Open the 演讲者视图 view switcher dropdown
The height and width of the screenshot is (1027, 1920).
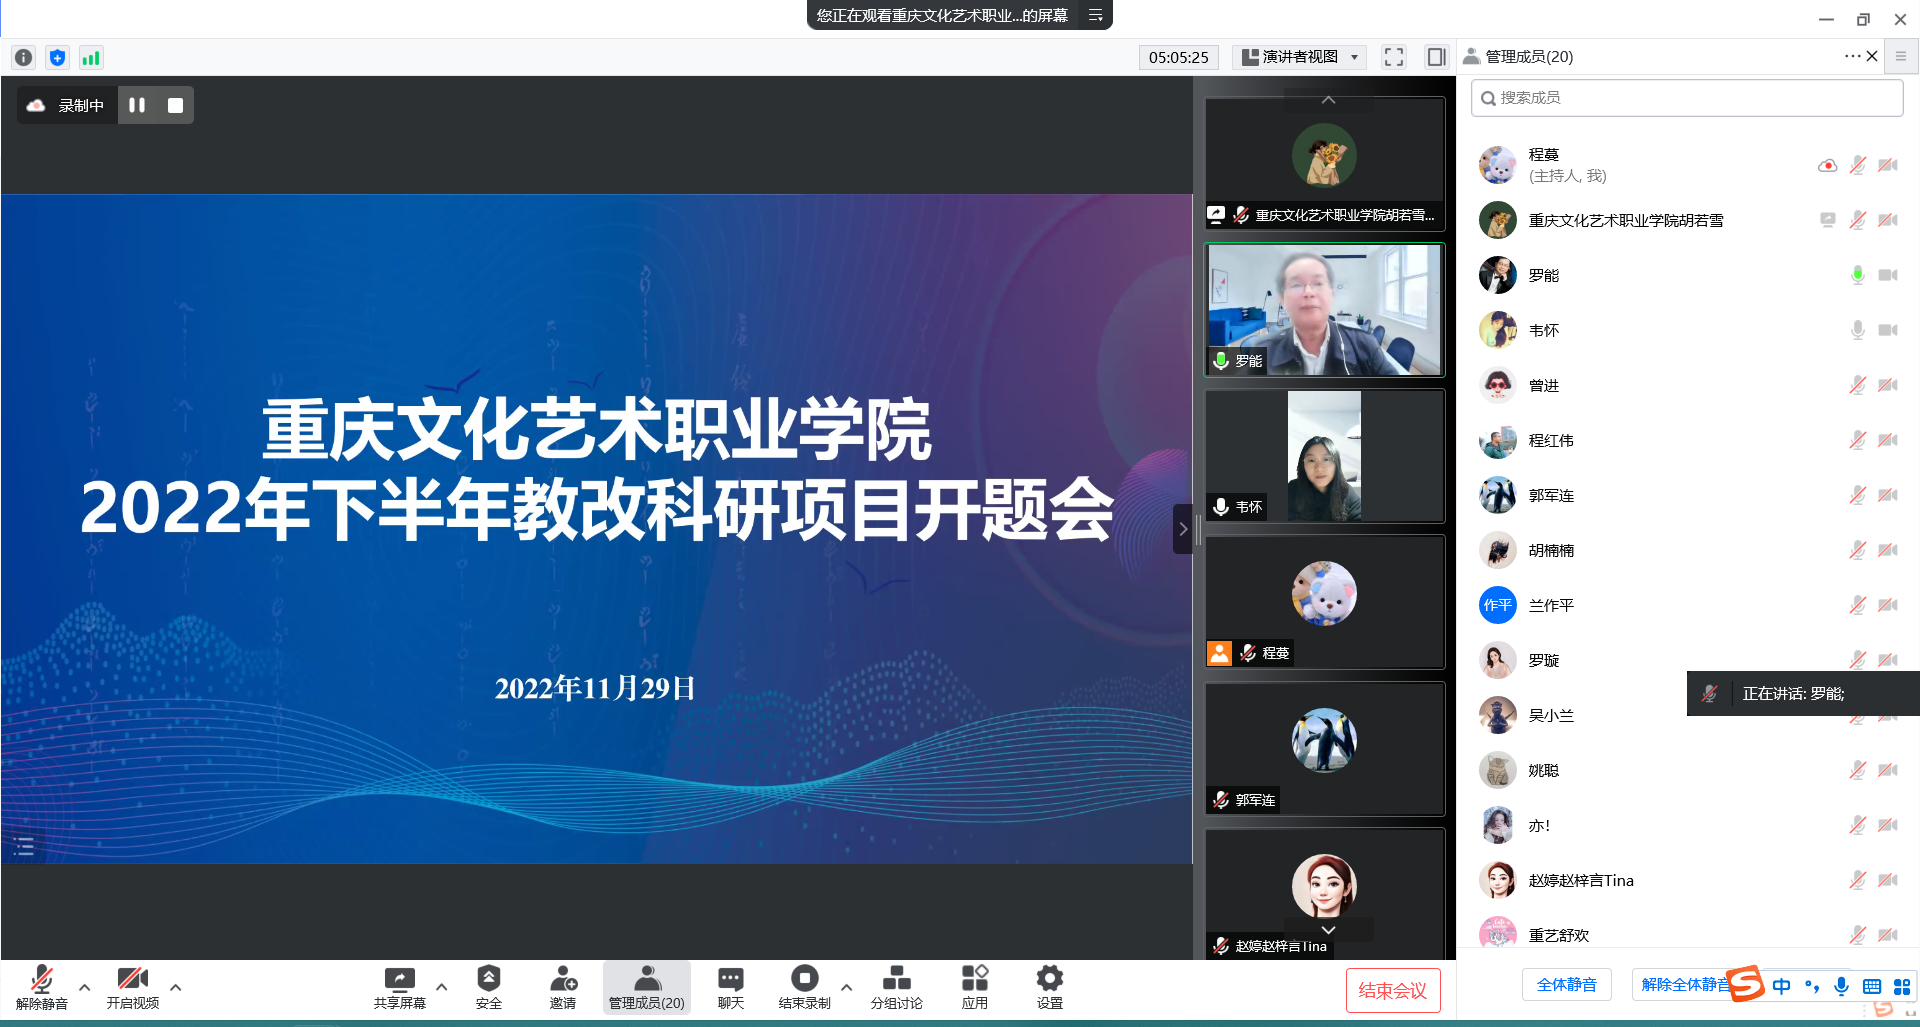[1299, 57]
